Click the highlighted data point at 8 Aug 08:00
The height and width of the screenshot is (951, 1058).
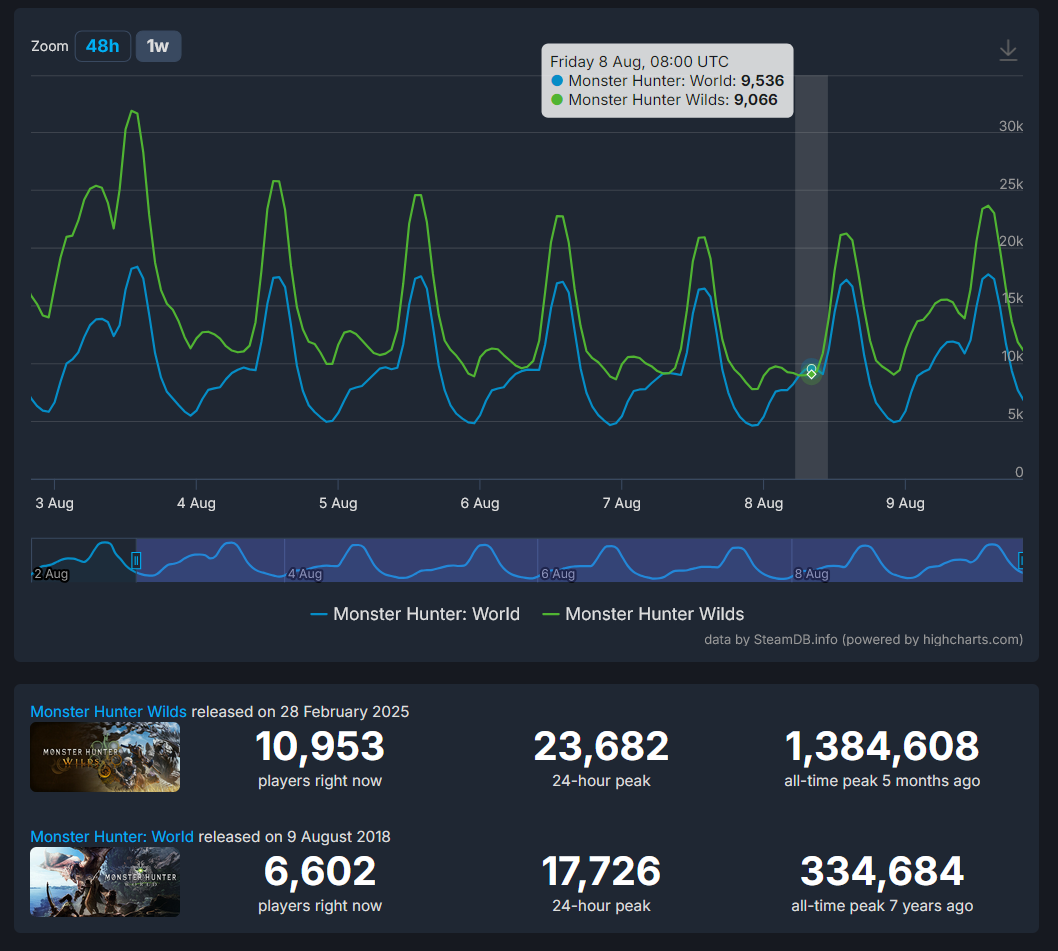click(812, 371)
